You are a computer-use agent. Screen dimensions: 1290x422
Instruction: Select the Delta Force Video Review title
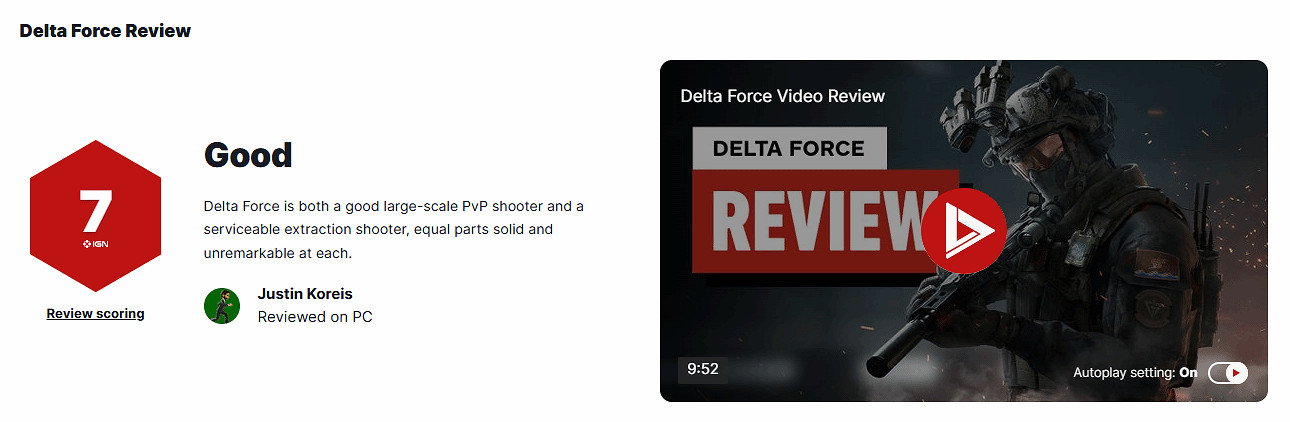[782, 96]
